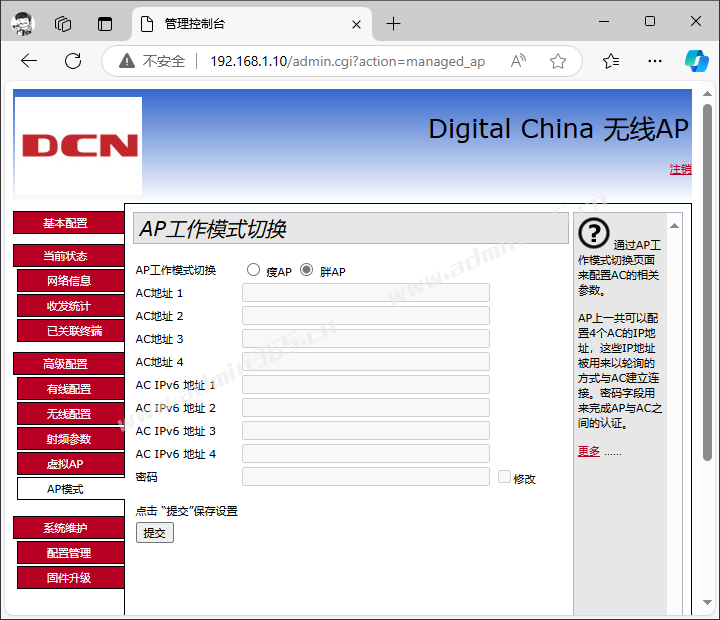Select 无线配置 in the sidebar
The image size is (720, 620).
pos(71,414)
